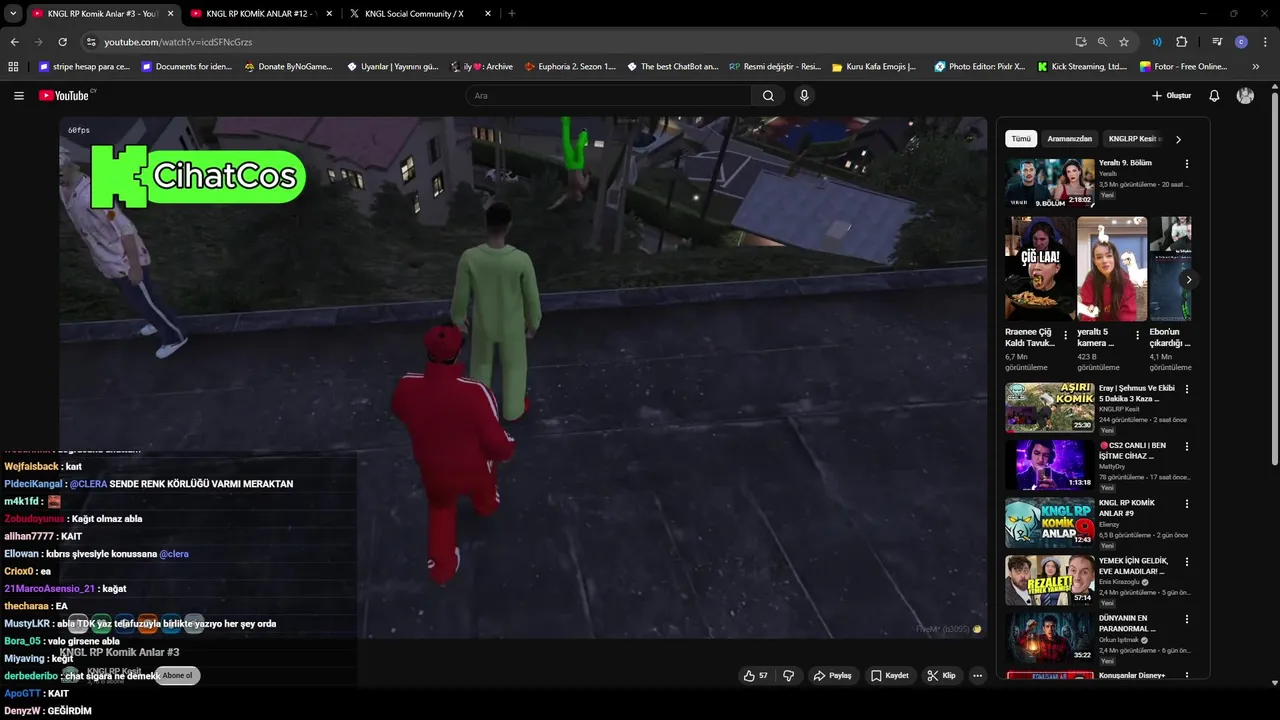1280x720 pixels.
Task: Select the Aramanızdan filter chip
Action: tap(1069, 139)
